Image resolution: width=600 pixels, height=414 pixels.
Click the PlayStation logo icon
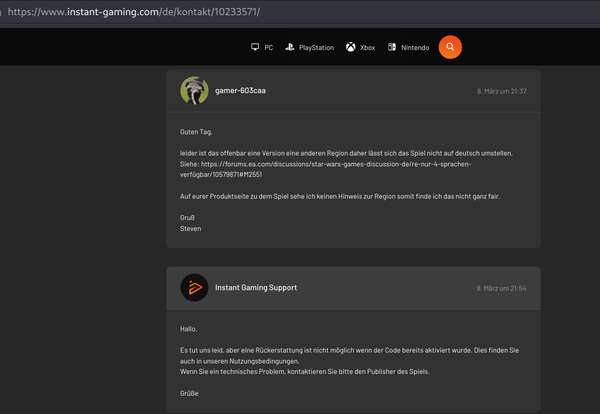[x=290, y=47]
